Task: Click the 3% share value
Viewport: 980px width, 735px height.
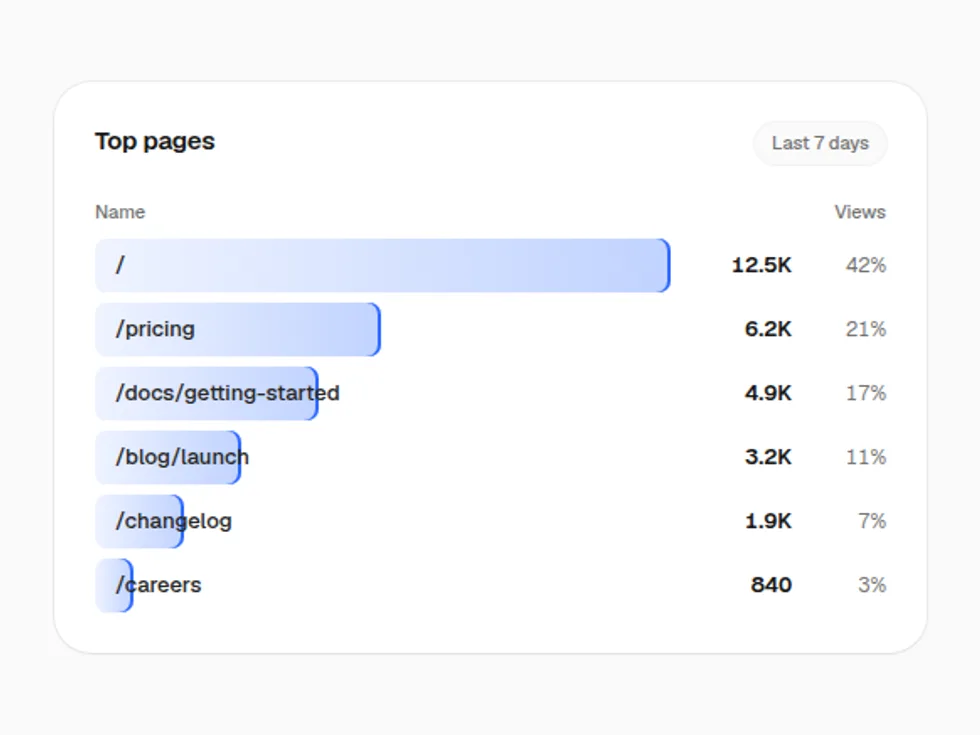Action: point(872,585)
